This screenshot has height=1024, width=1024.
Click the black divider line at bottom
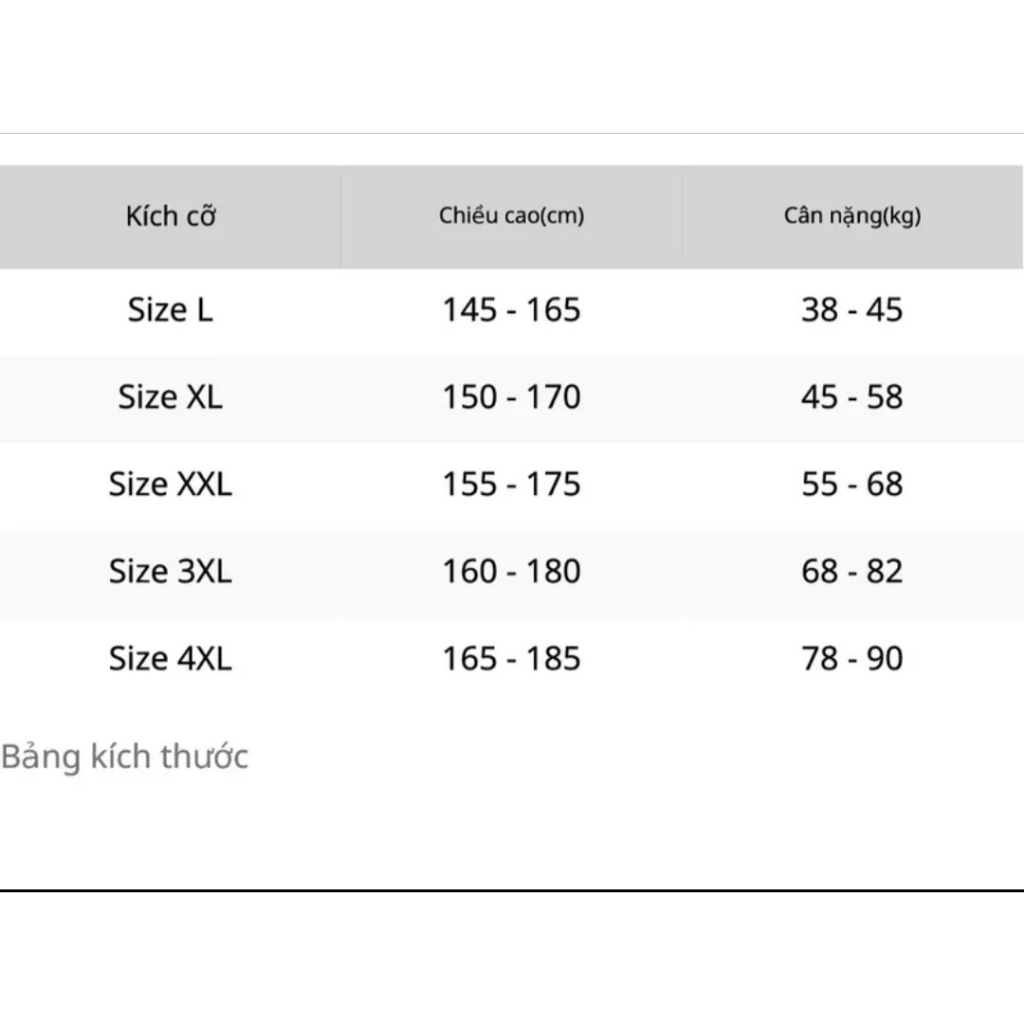[x=512, y=890]
